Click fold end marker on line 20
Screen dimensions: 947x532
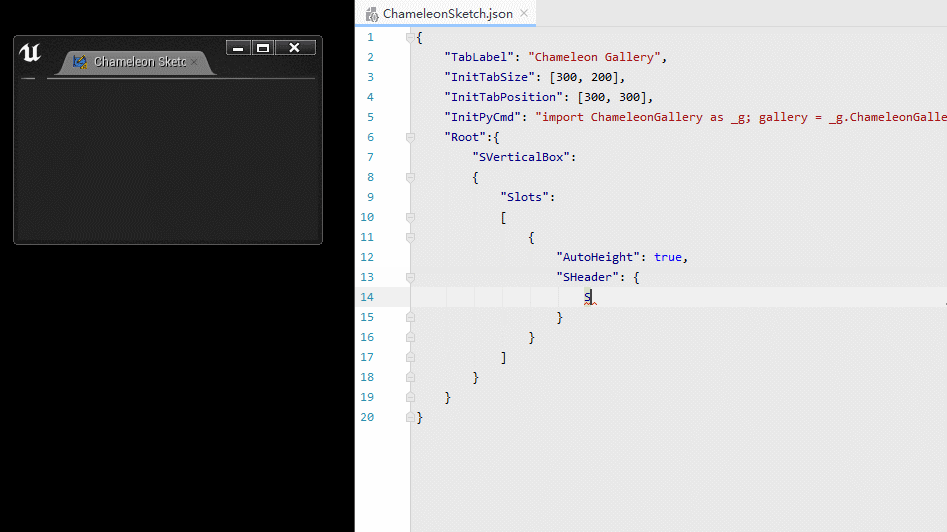(x=410, y=417)
